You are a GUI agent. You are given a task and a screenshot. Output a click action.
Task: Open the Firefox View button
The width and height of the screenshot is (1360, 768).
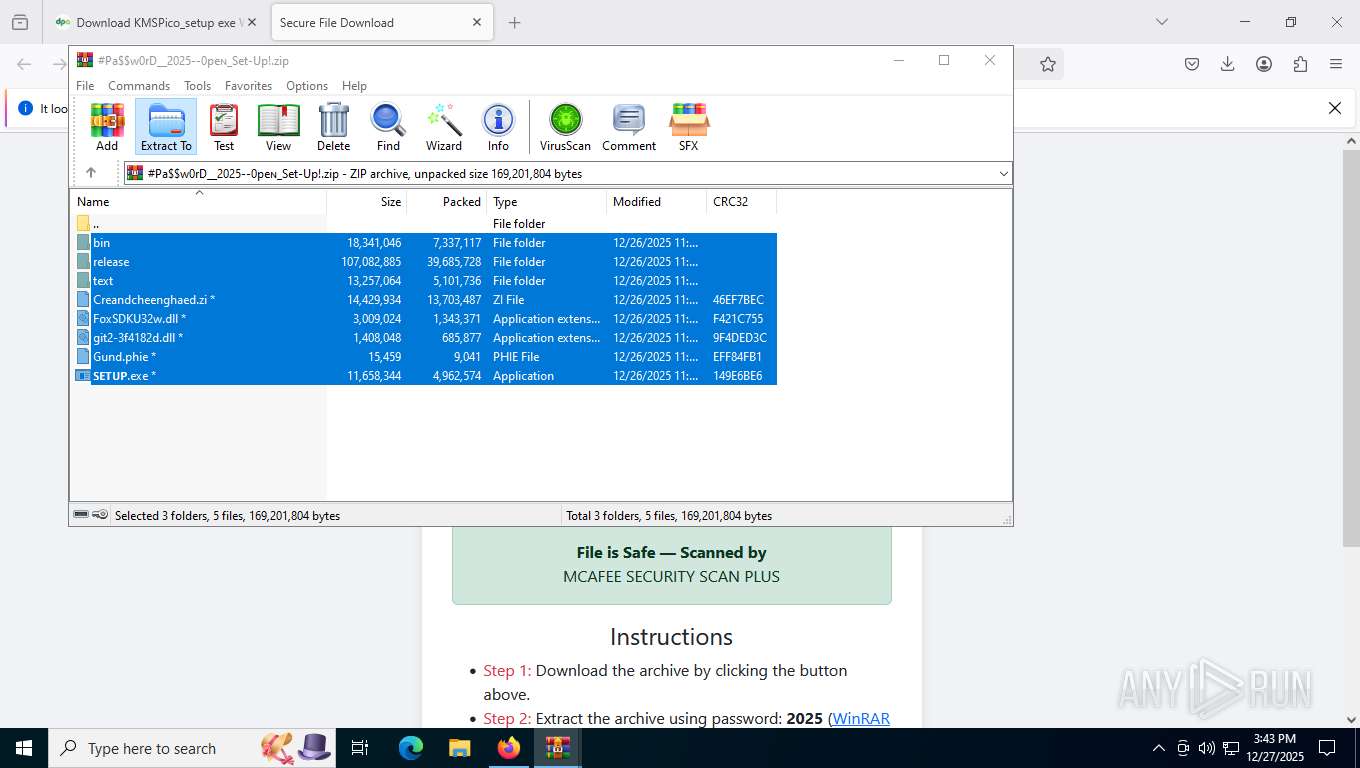coord(20,22)
